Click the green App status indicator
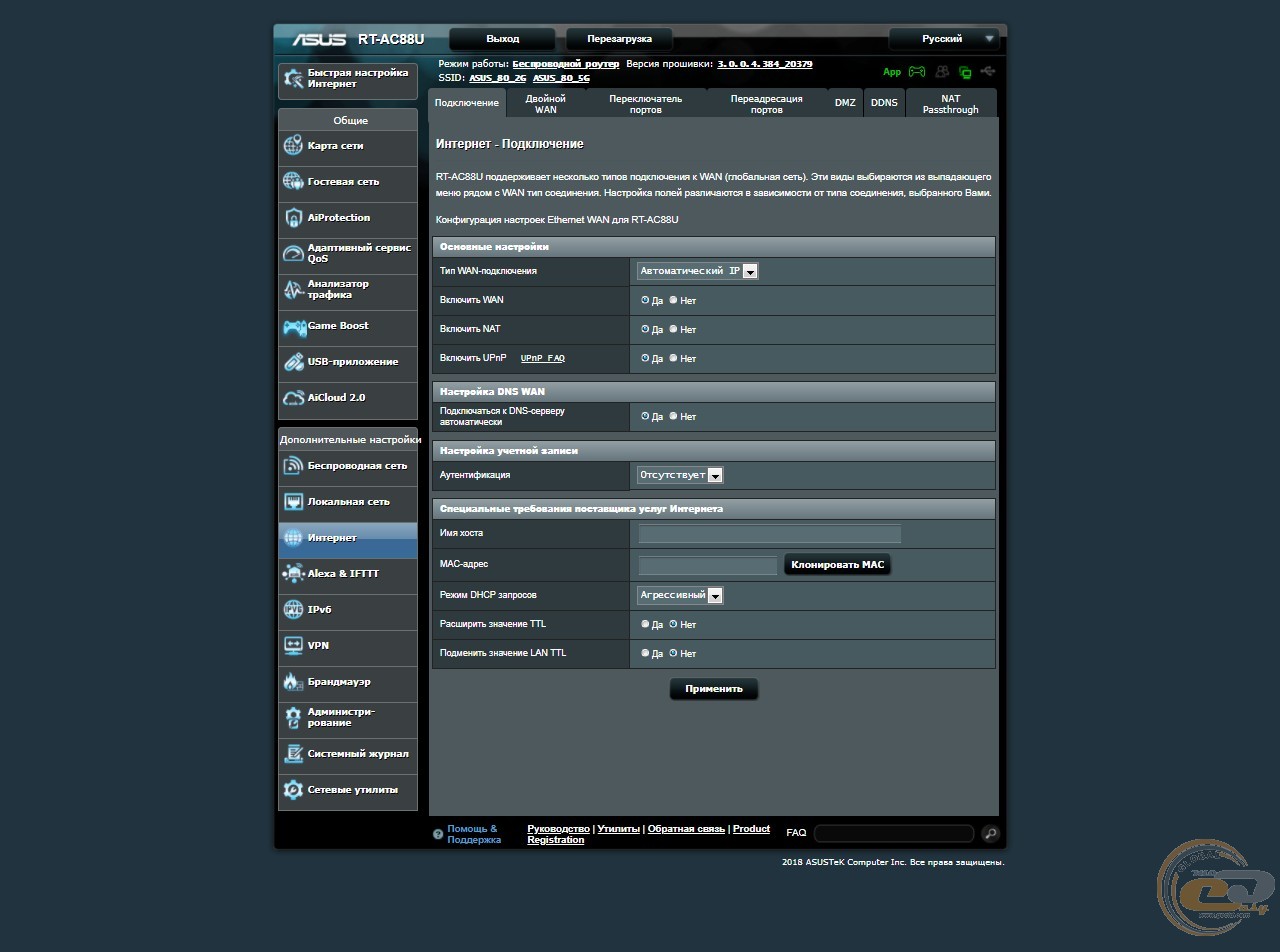Image resolution: width=1280 pixels, height=952 pixels. point(892,72)
